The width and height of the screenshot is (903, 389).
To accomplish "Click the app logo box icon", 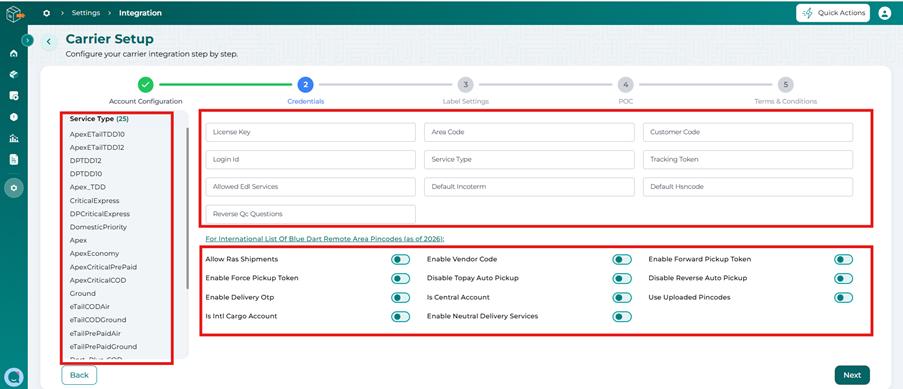I will 14,14.
